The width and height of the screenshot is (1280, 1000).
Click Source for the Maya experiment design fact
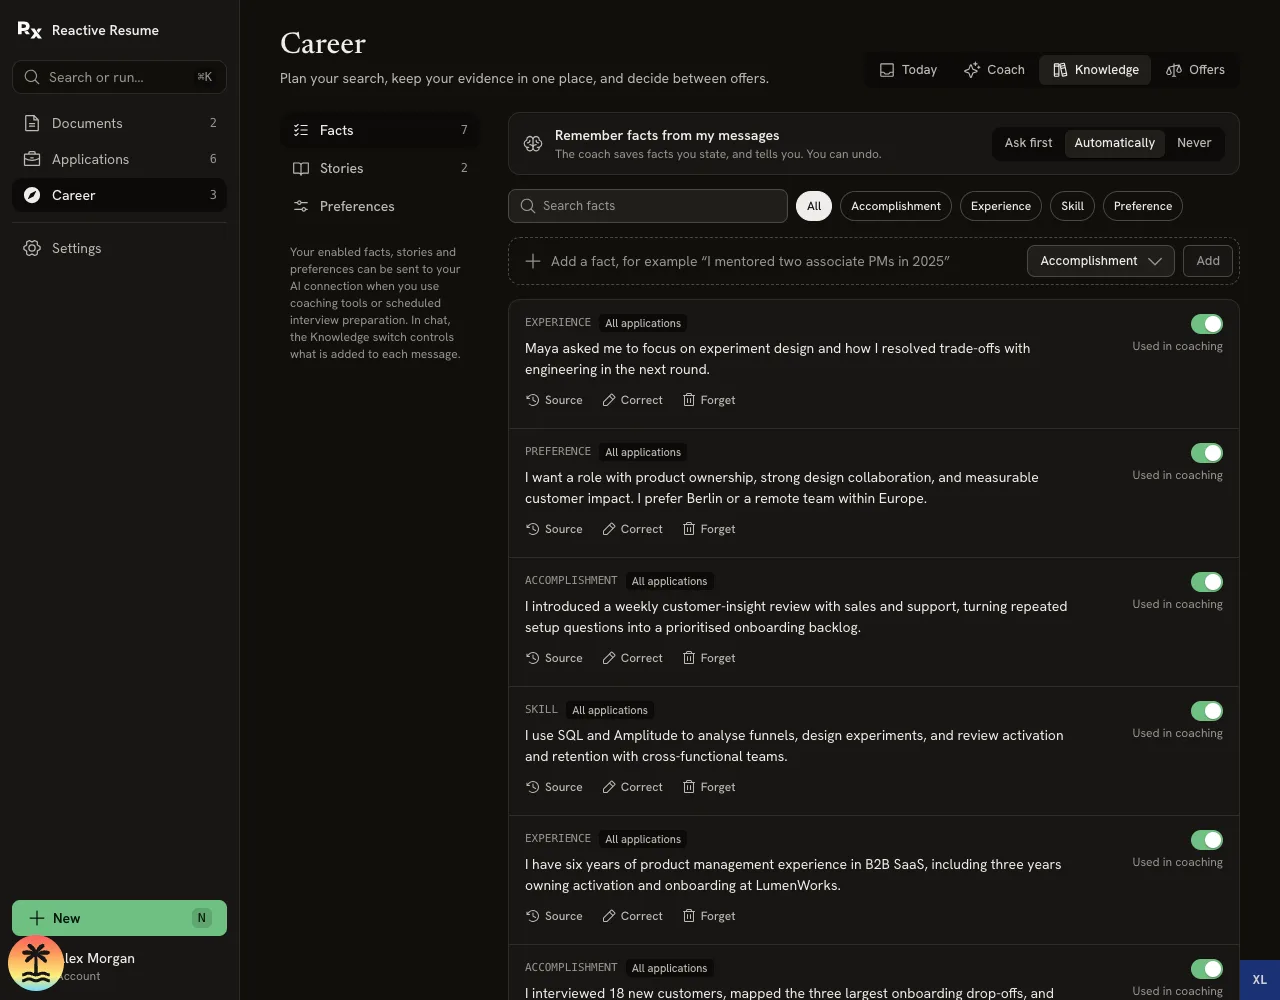554,400
